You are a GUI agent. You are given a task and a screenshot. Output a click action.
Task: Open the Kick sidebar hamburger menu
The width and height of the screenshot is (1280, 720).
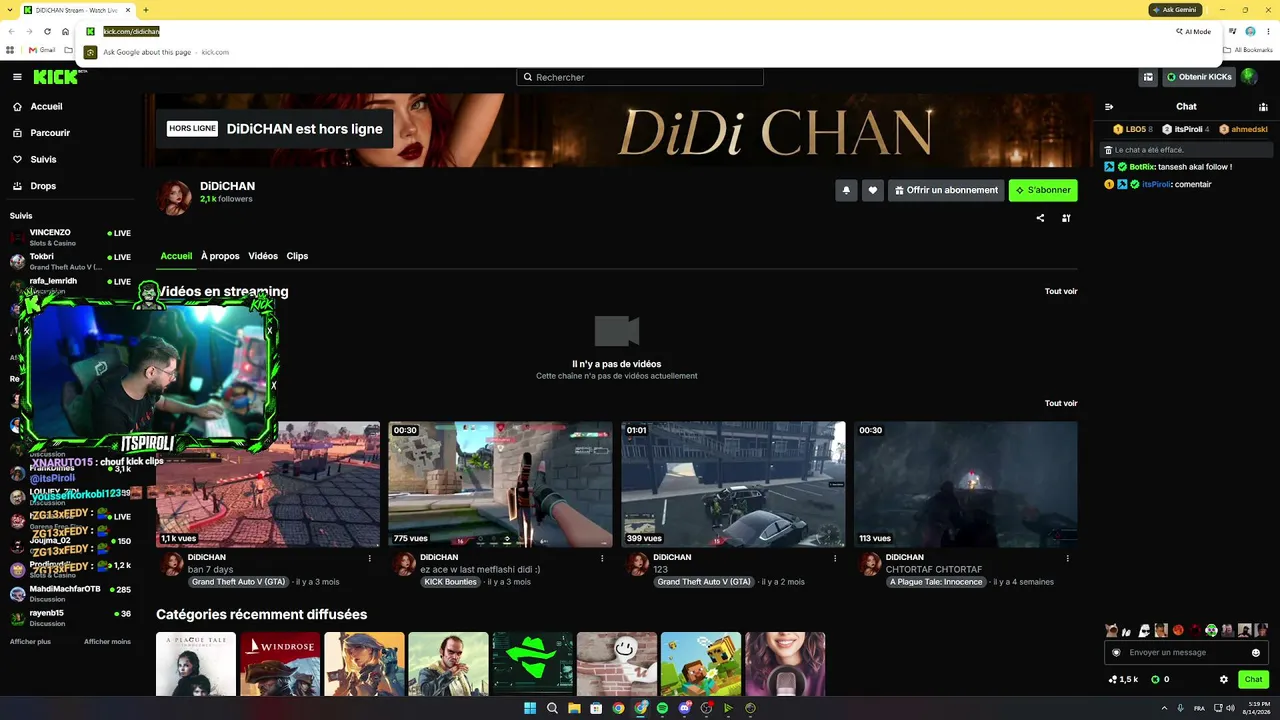point(17,77)
